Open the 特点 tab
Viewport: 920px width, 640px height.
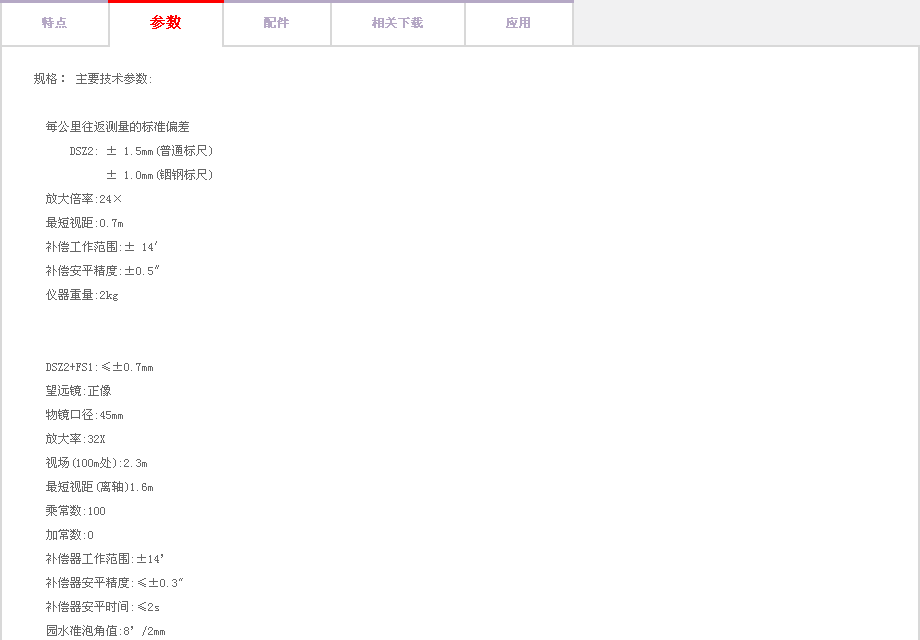(54, 23)
